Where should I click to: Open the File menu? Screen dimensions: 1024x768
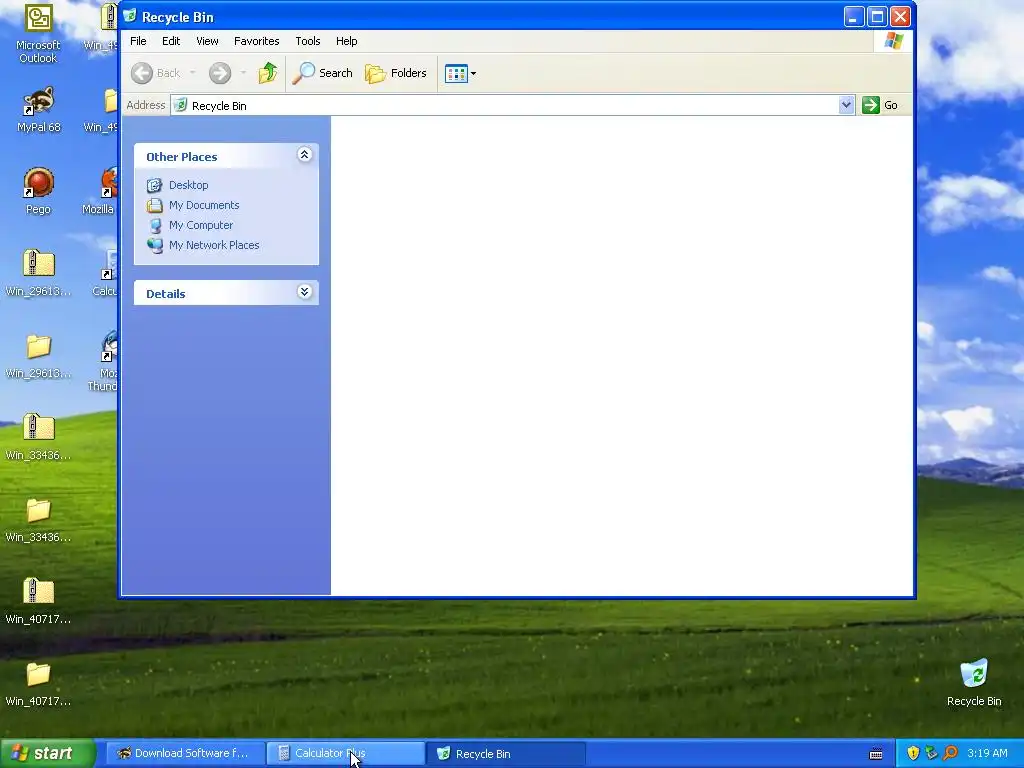click(x=138, y=41)
